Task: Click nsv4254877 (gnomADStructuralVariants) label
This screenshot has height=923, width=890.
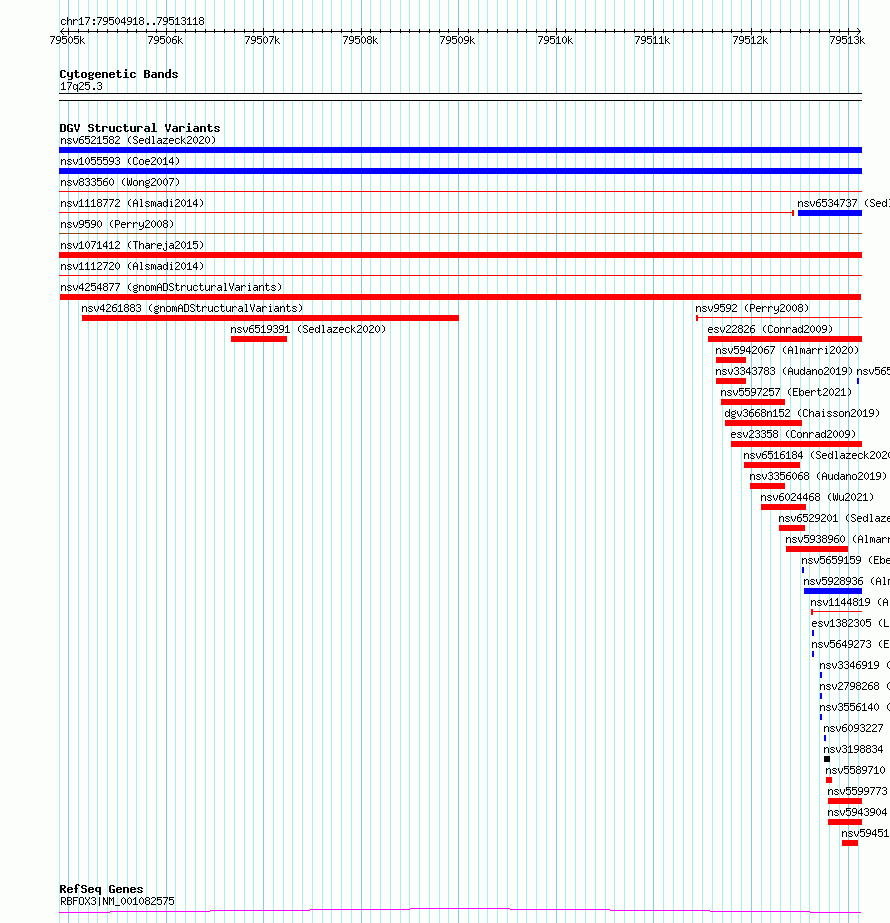Action: coord(171,287)
